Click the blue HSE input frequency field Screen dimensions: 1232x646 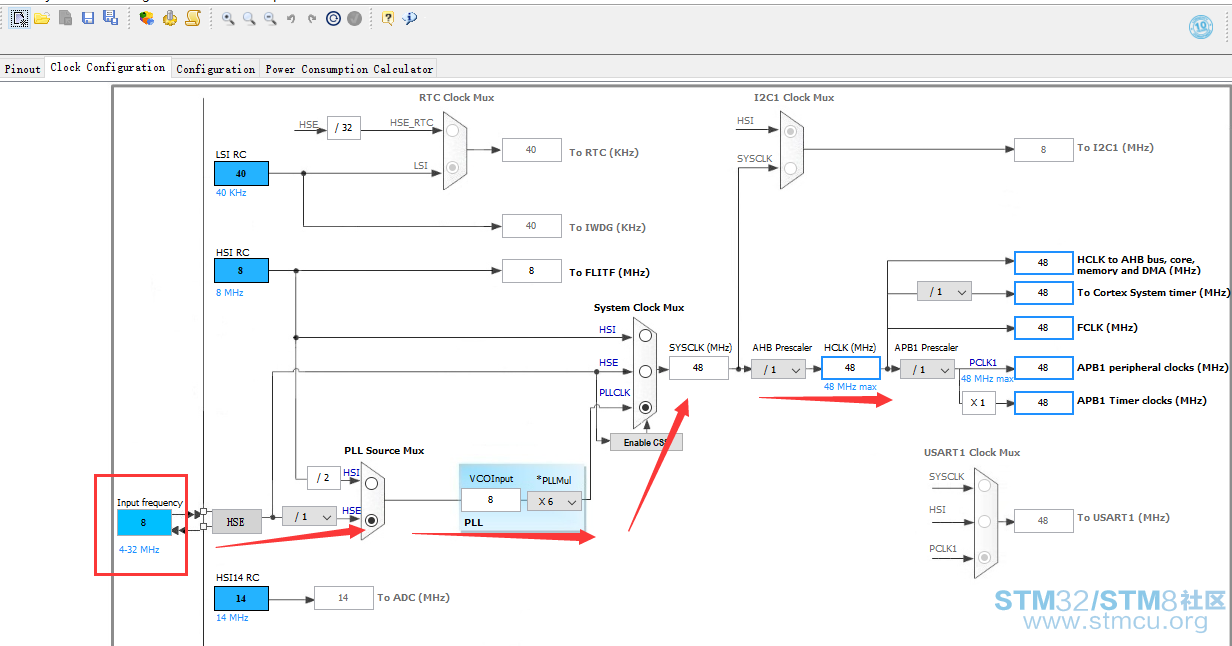coord(144,522)
